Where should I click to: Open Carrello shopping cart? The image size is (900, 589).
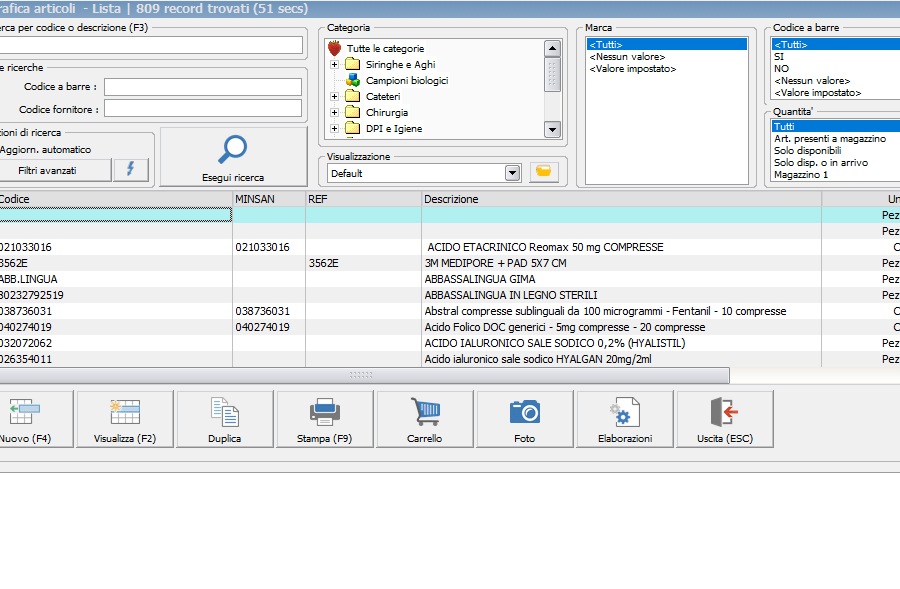[424, 419]
